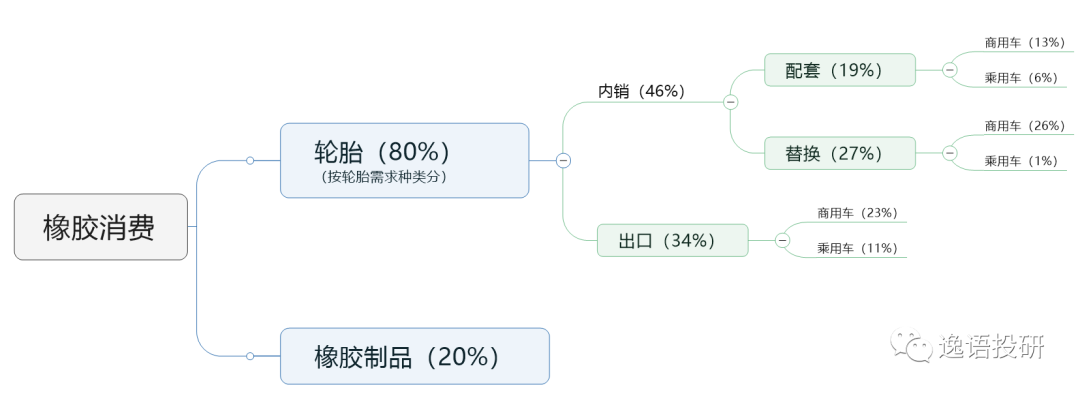
Task: Select the 配套（19%） node
Action: [840, 70]
